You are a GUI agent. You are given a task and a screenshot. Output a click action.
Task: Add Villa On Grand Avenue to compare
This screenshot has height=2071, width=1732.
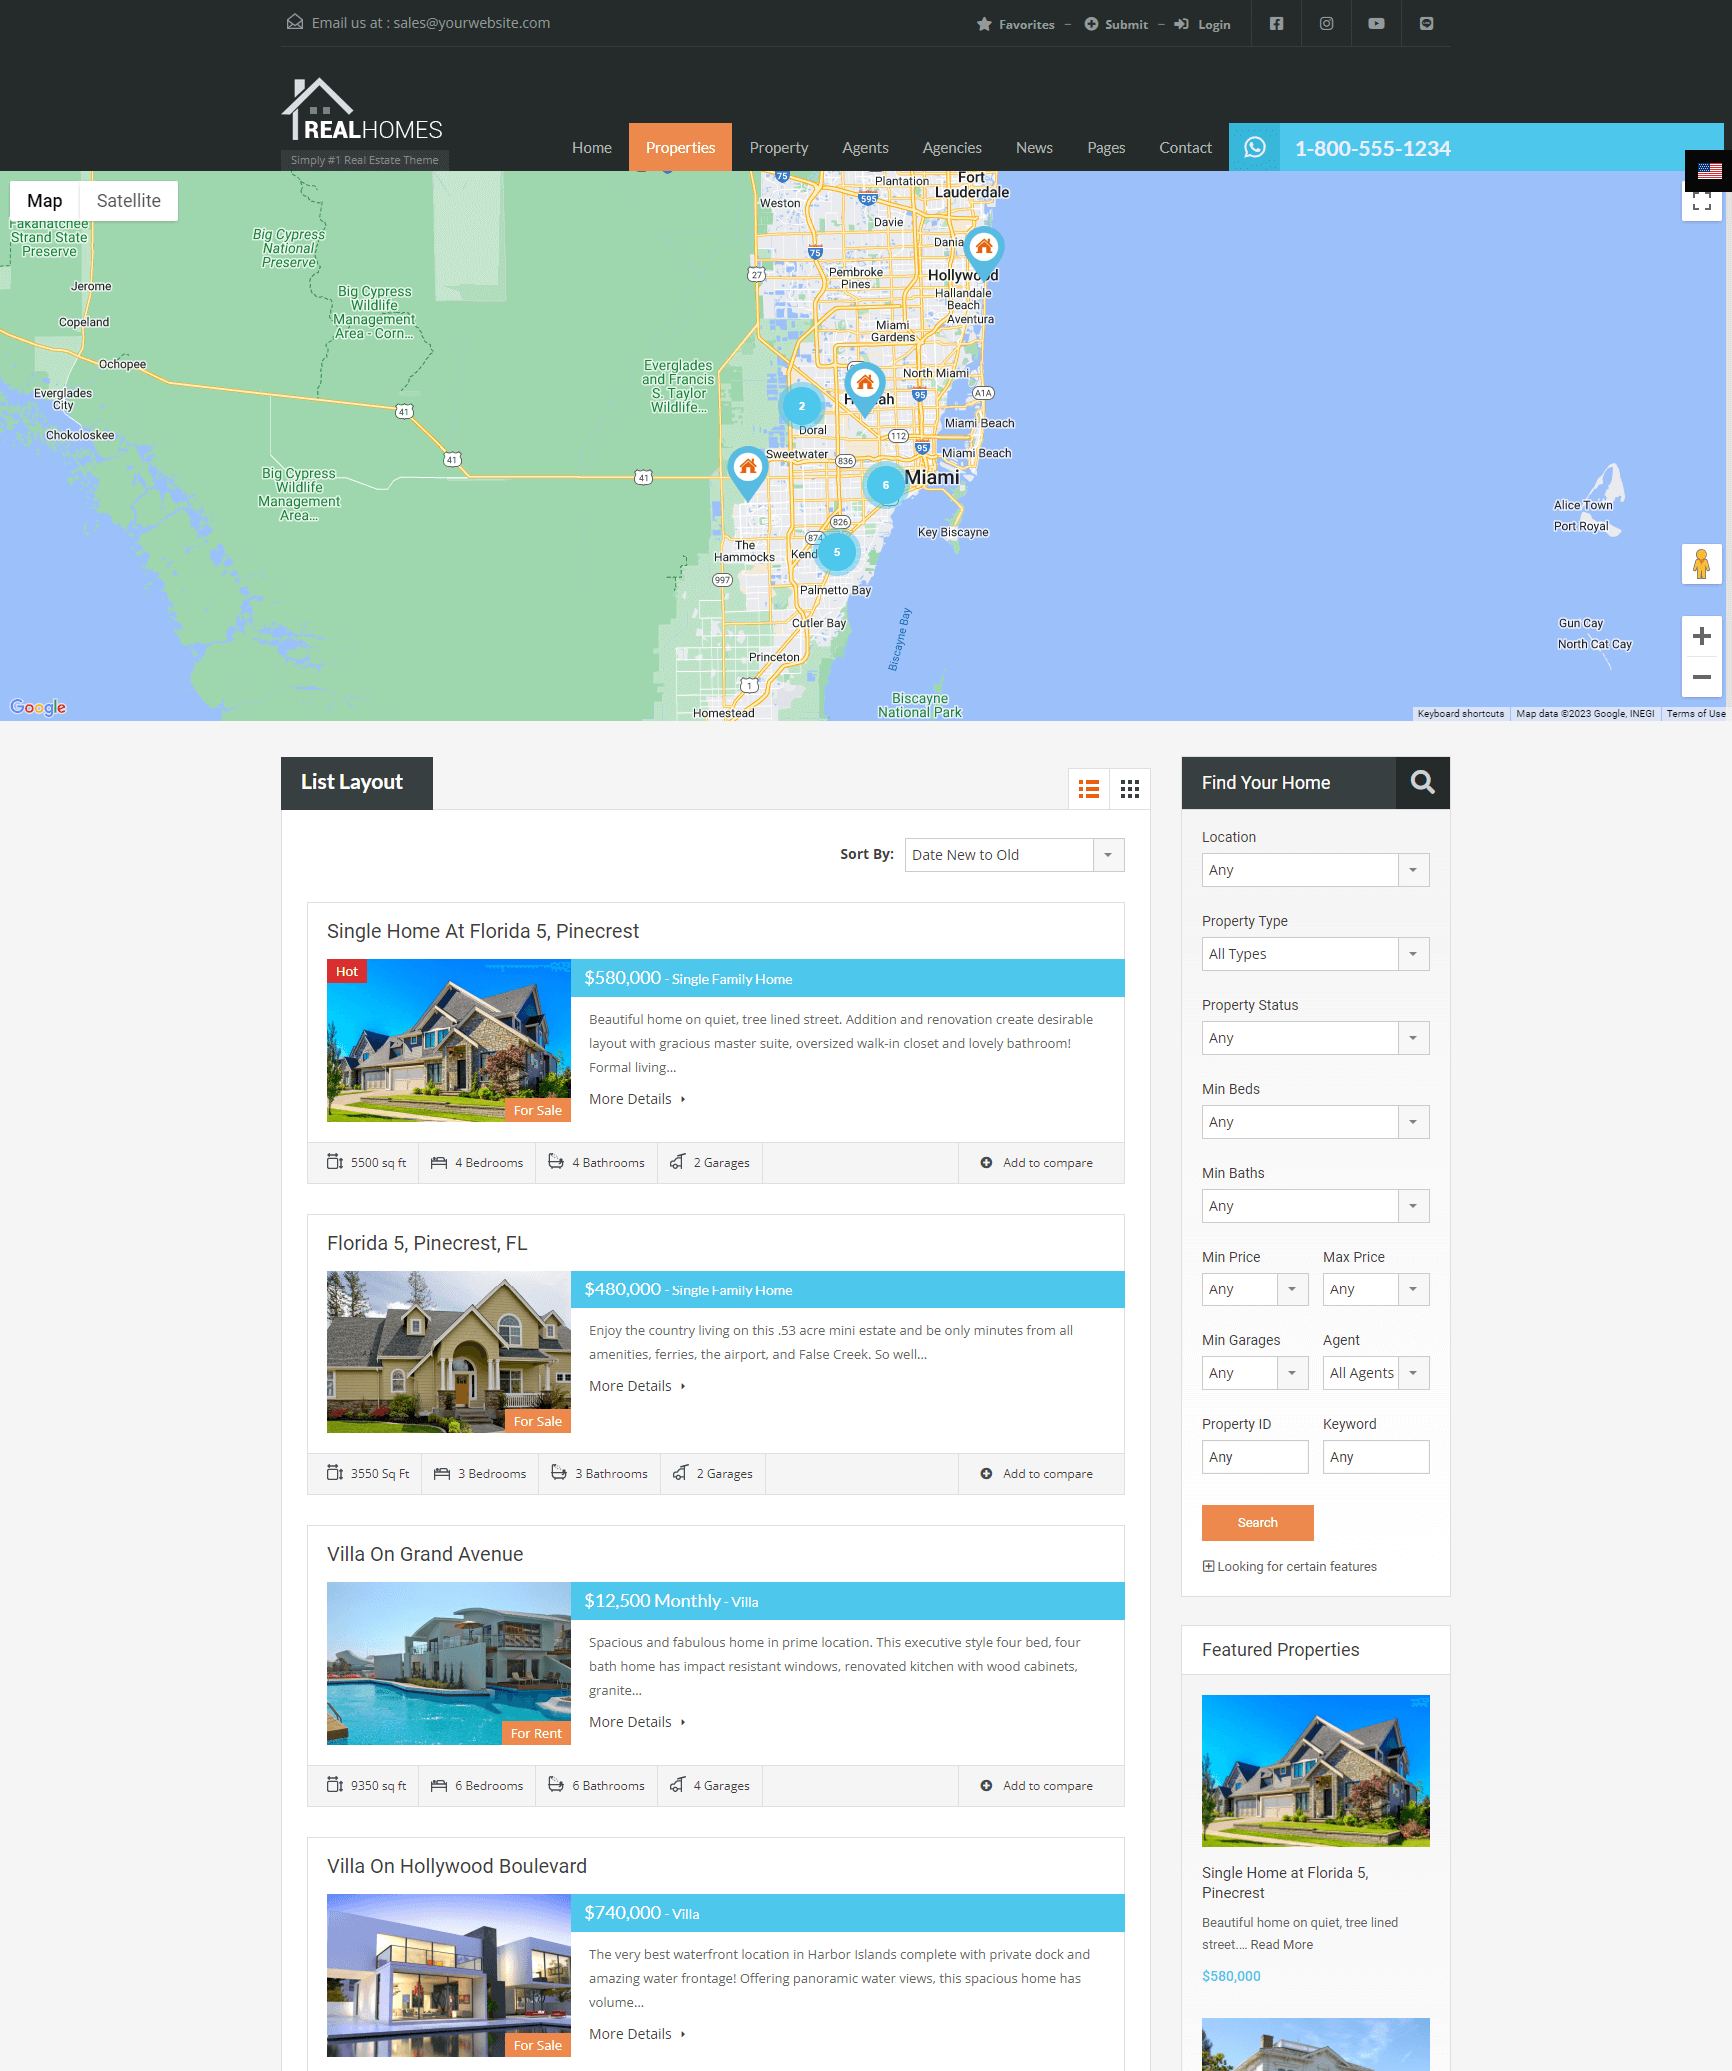(x=1037, y=1786)
